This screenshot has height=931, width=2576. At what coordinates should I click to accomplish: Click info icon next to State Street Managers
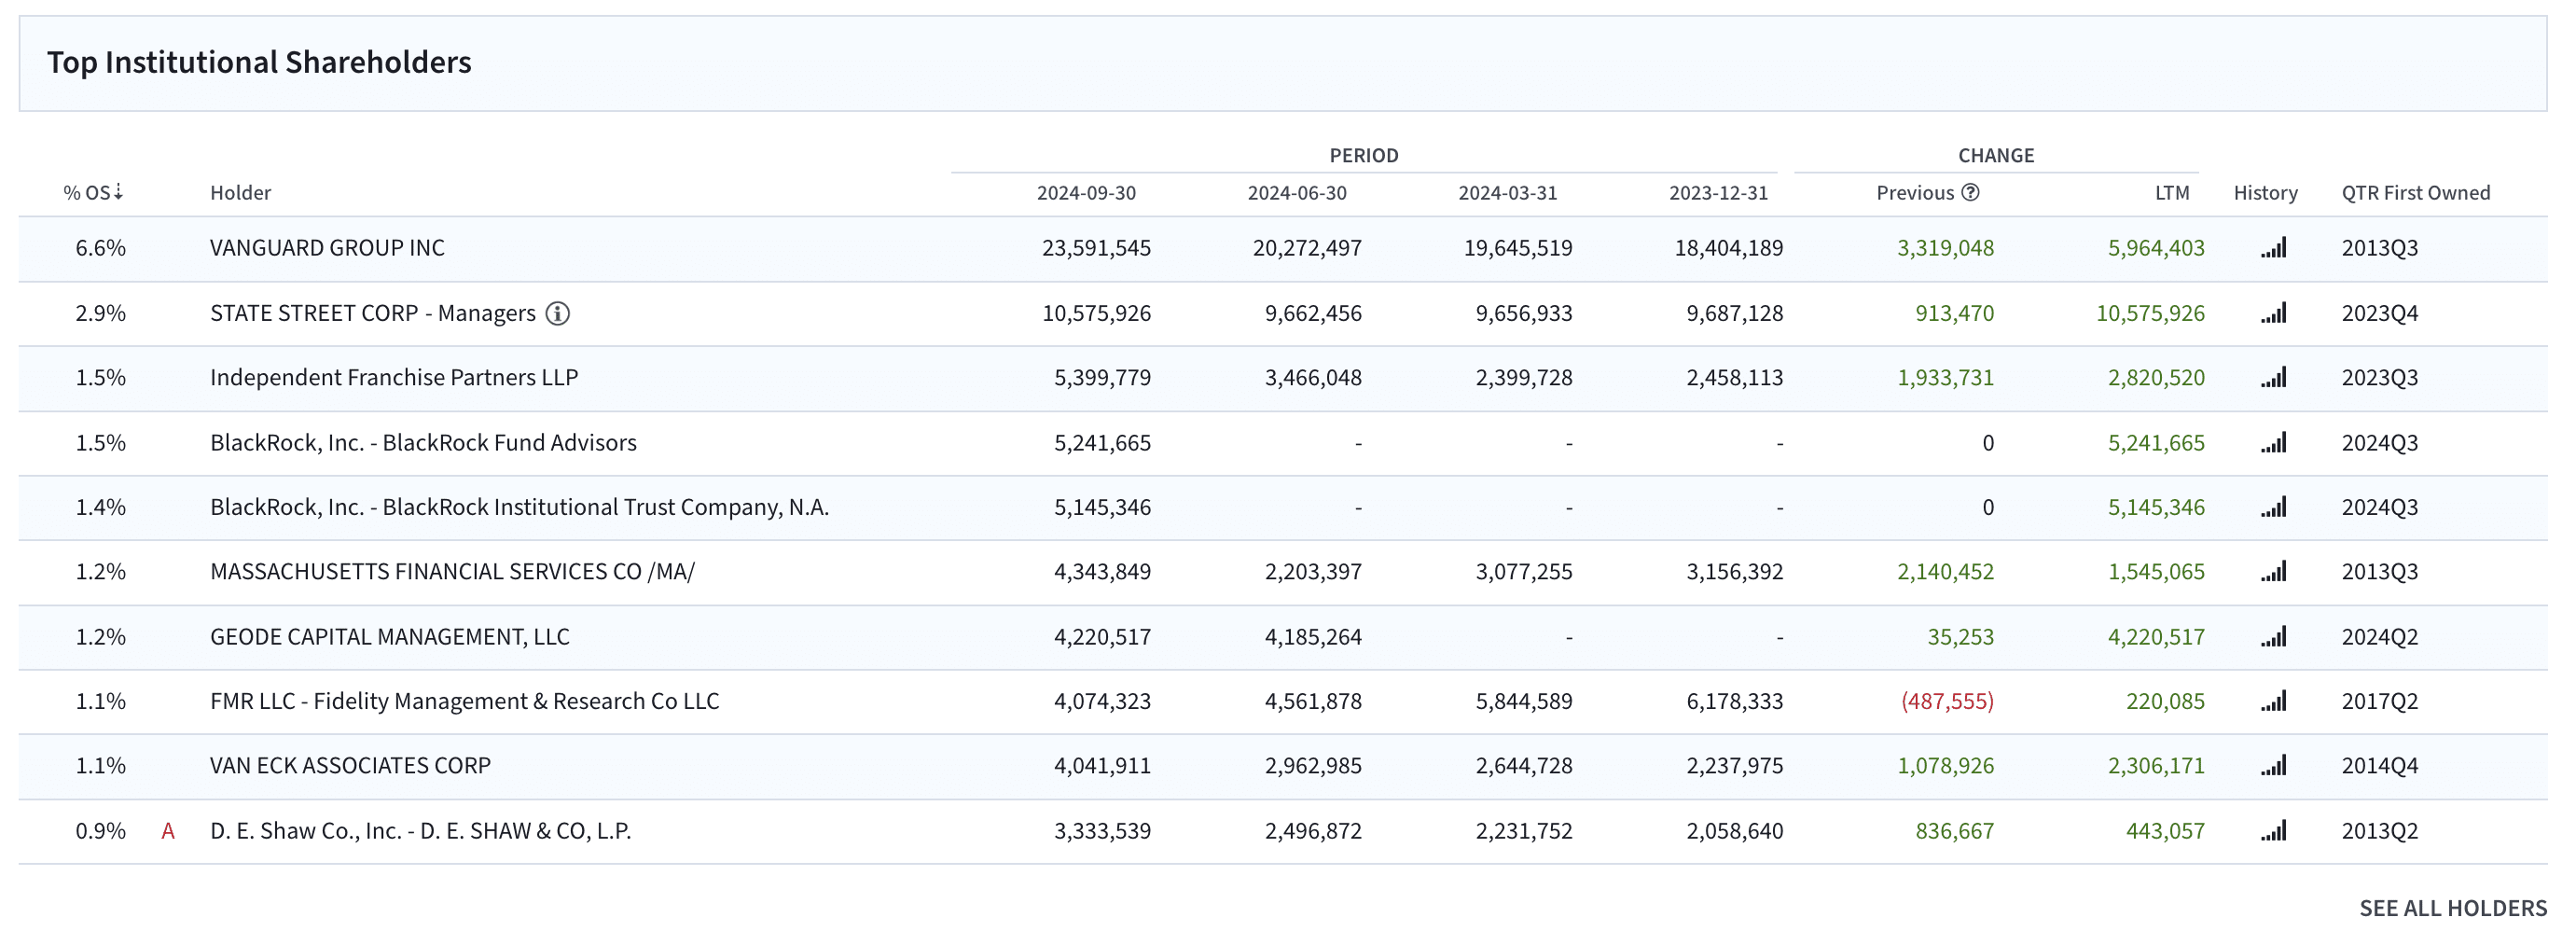(558, 314)
